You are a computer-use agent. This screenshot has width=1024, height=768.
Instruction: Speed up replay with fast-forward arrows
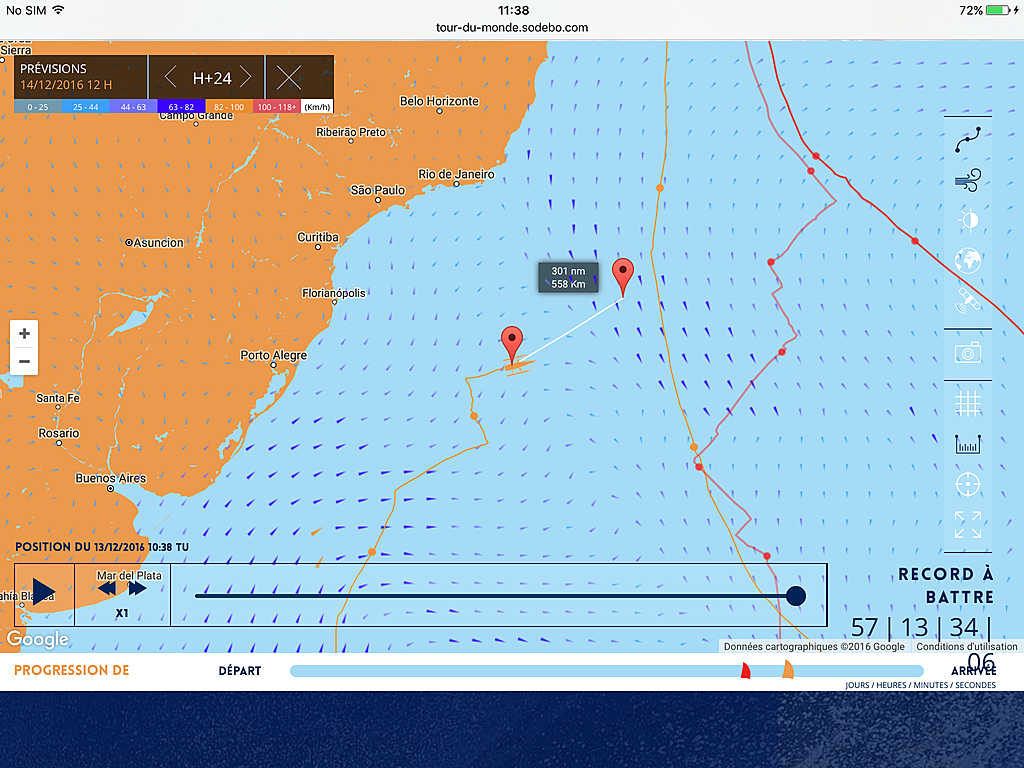[137, 588]
